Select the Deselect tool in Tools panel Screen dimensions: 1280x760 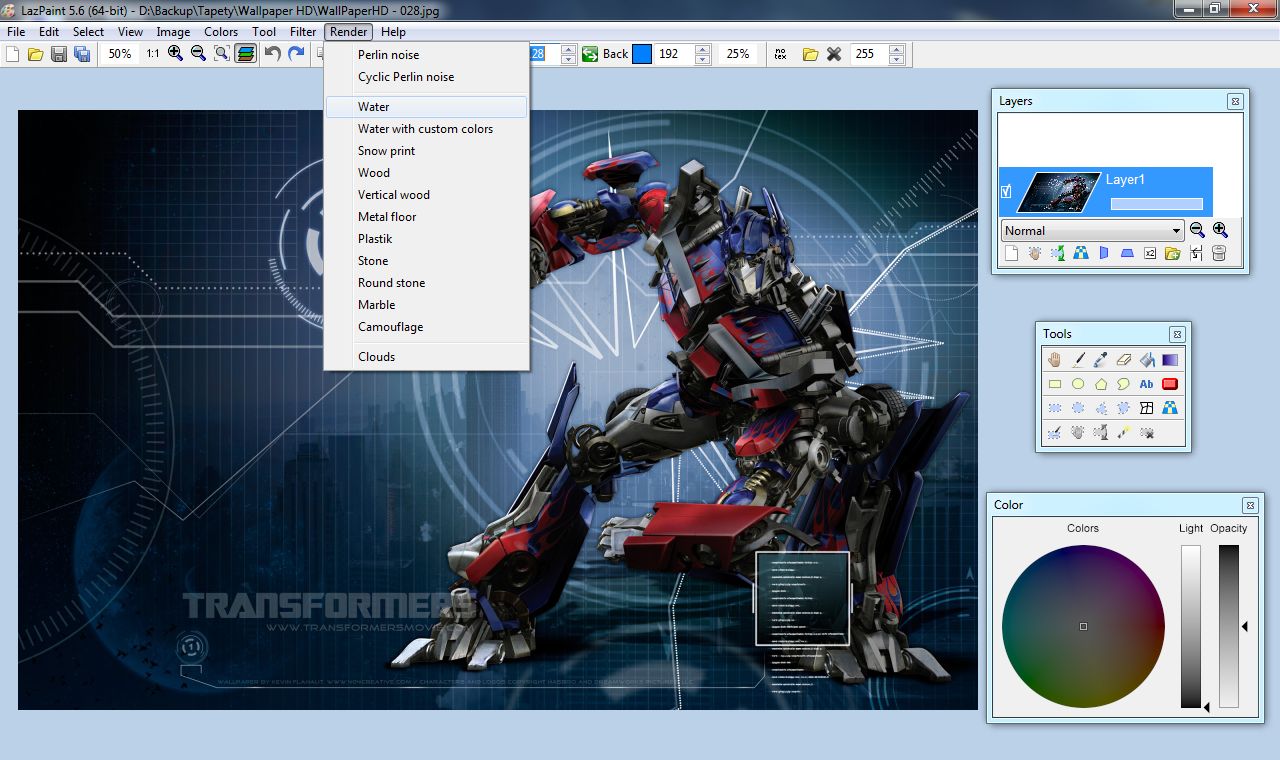(x=1147, y=433)
